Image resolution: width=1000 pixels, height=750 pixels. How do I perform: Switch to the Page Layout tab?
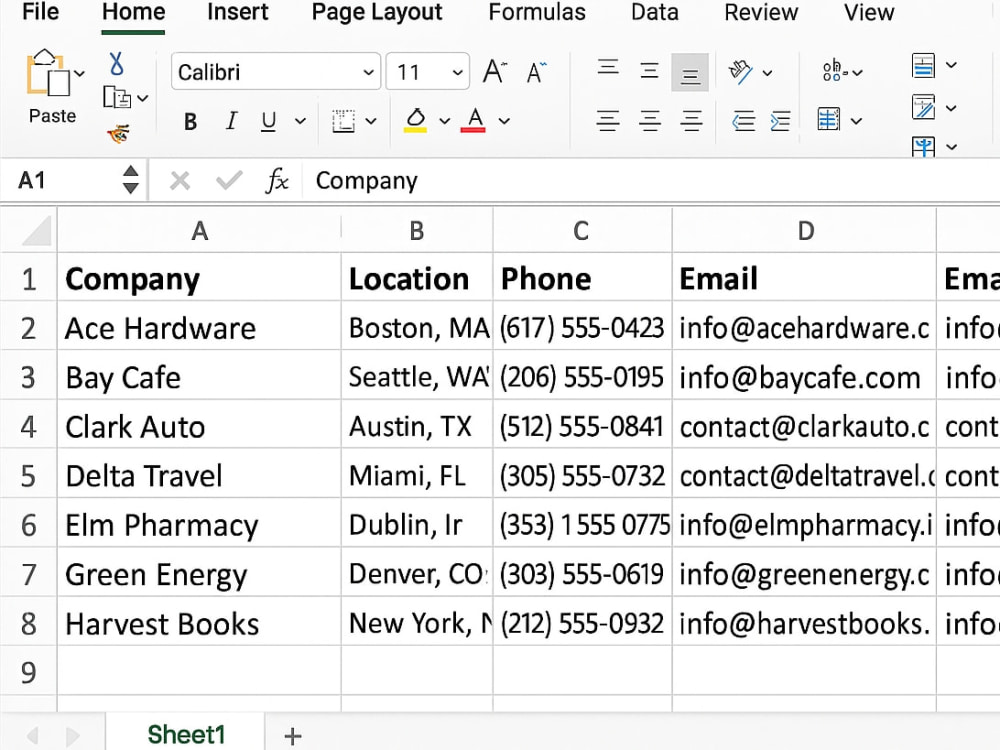click(x=377, y=13)
